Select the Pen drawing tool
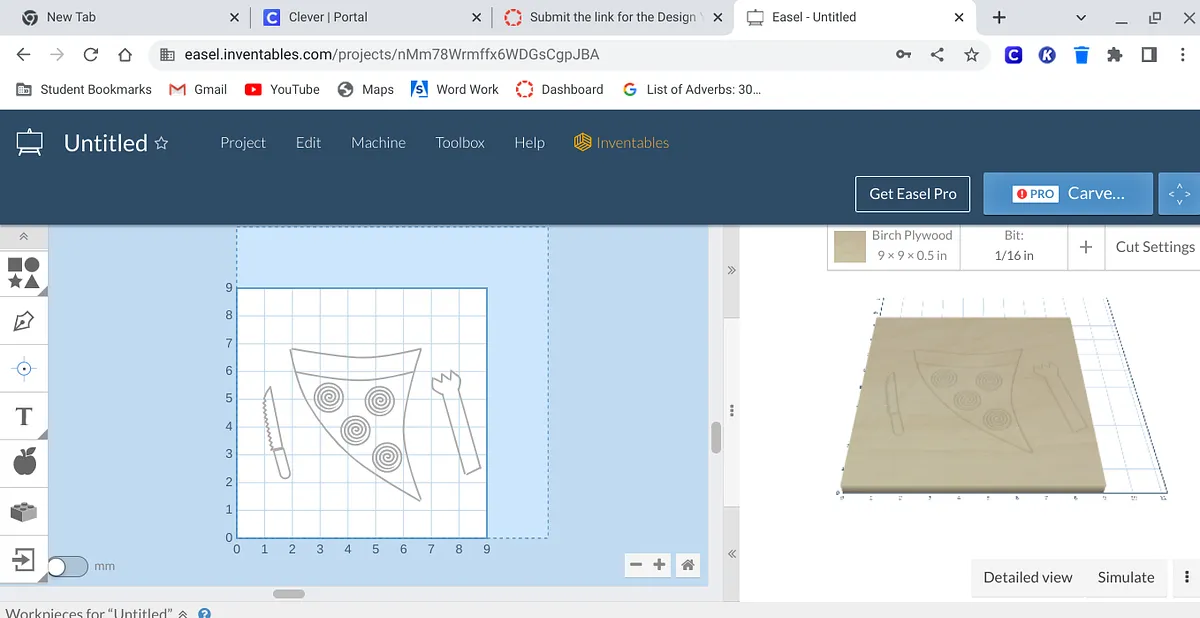The height and width of the screenshot is (618, 1200). click(x=24, y=321)
